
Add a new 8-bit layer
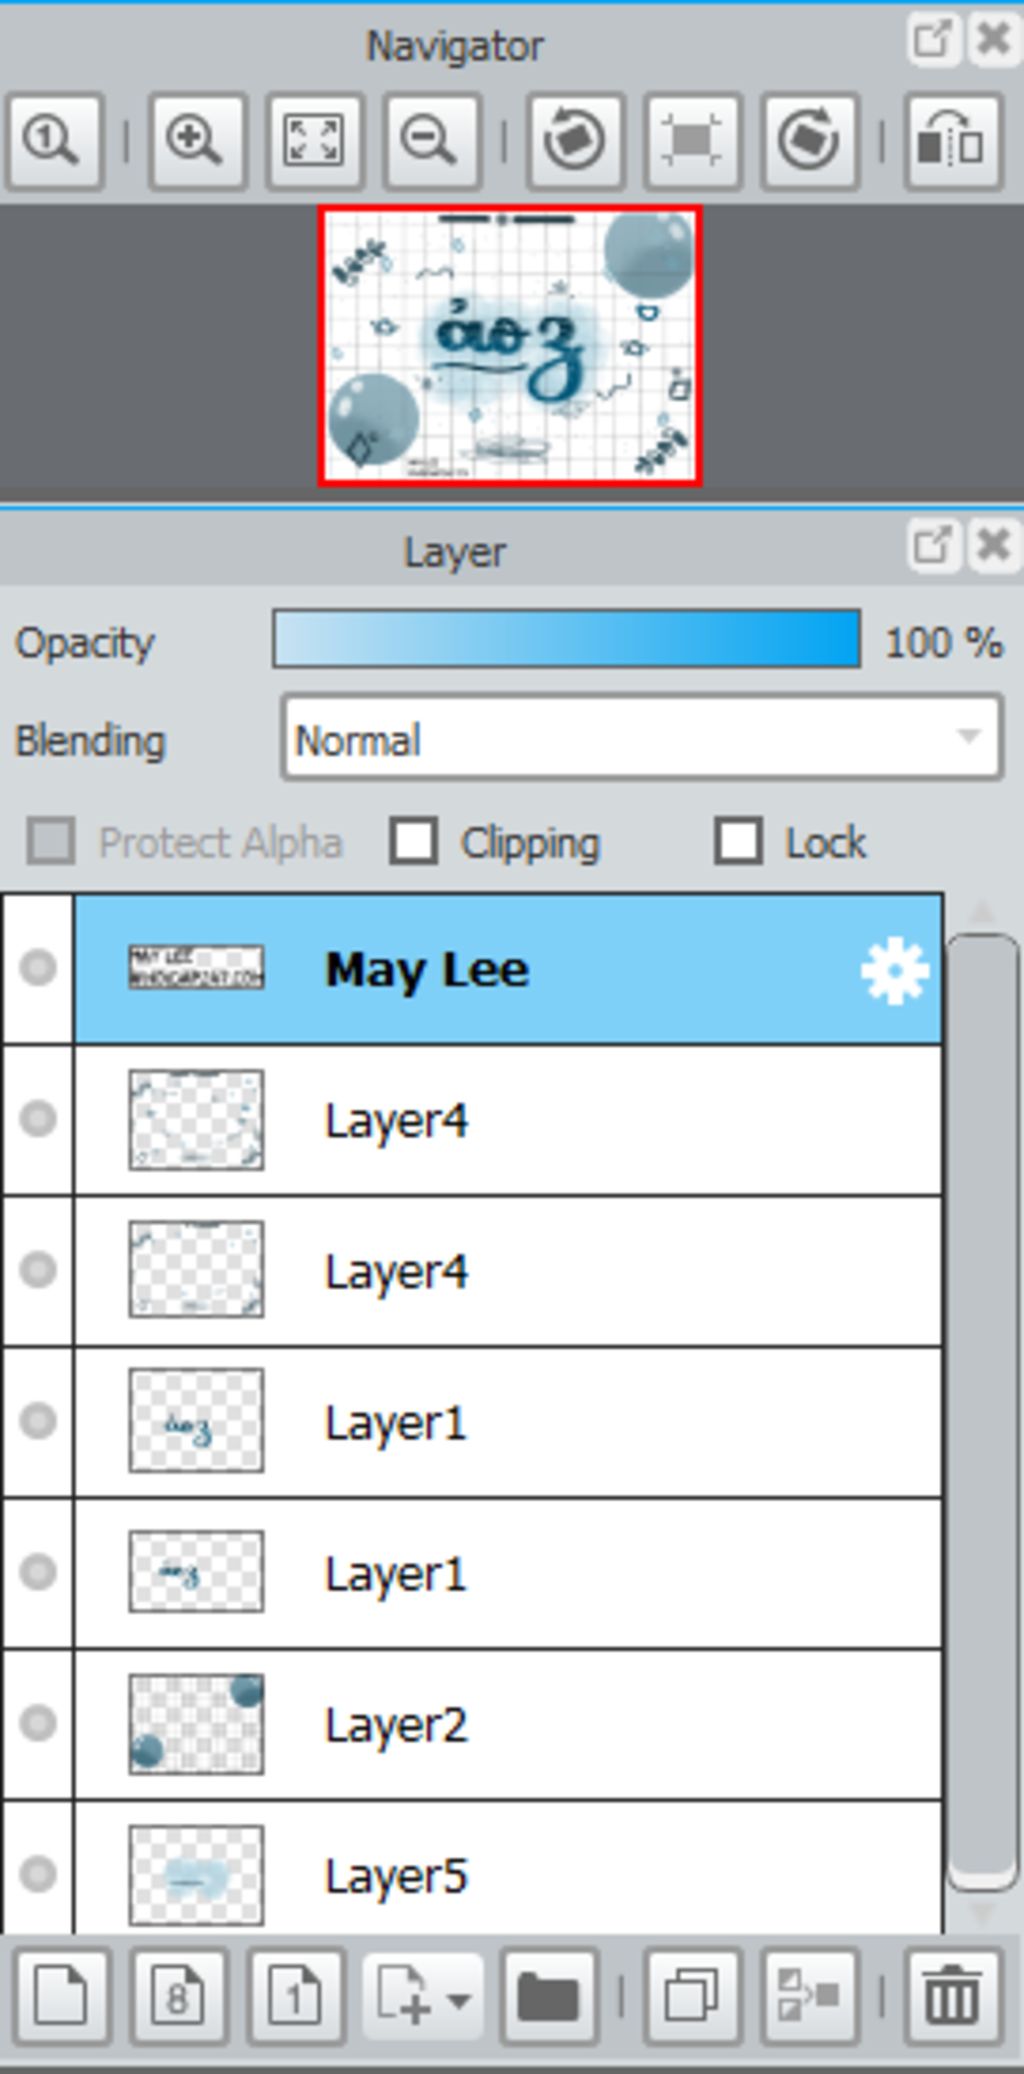(180, 1996)
